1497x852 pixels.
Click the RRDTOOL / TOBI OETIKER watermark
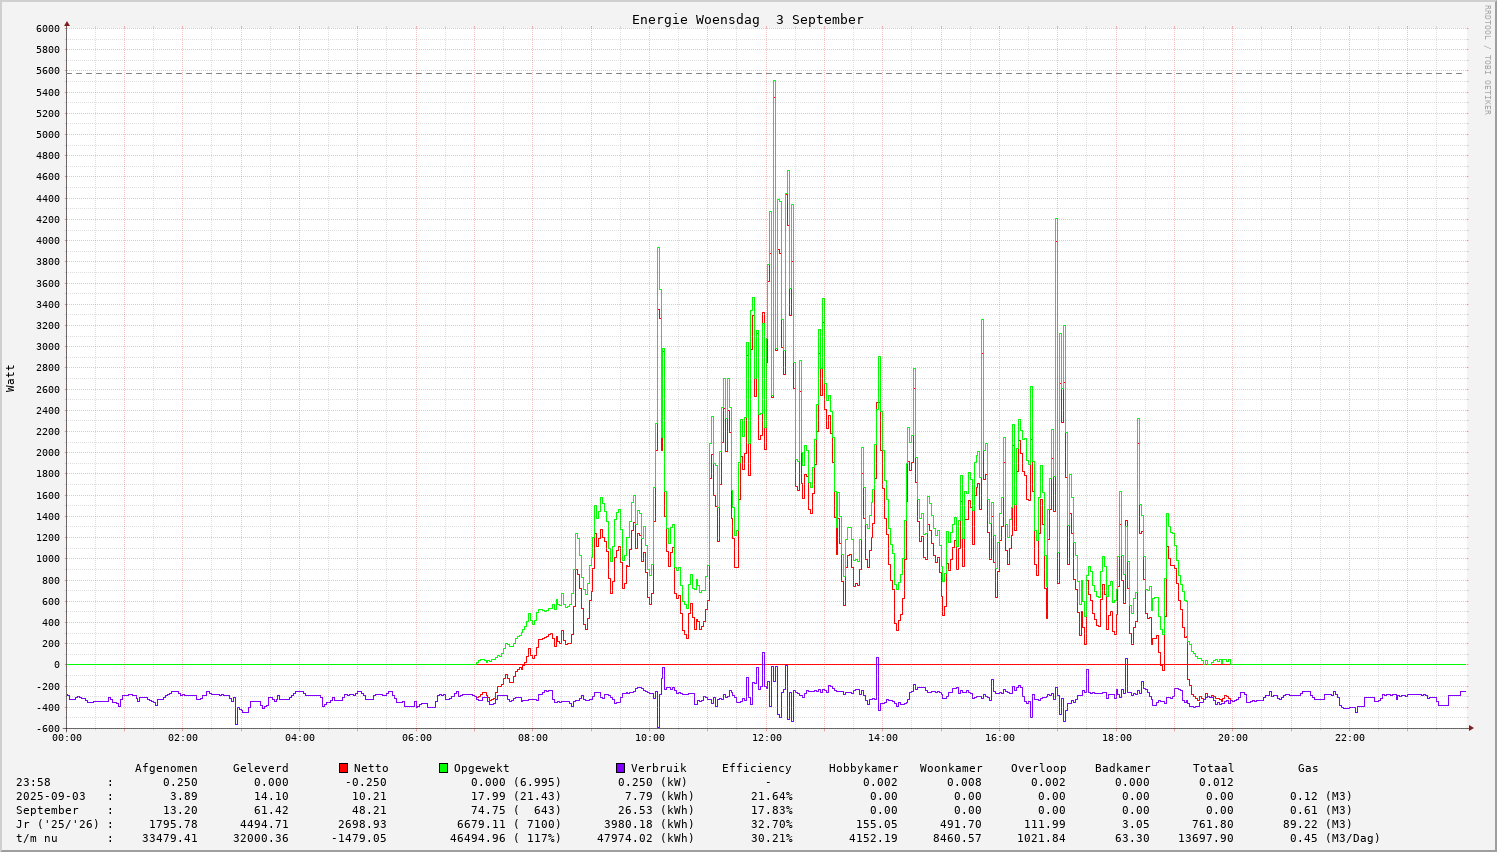click(x=1487, y=59)
